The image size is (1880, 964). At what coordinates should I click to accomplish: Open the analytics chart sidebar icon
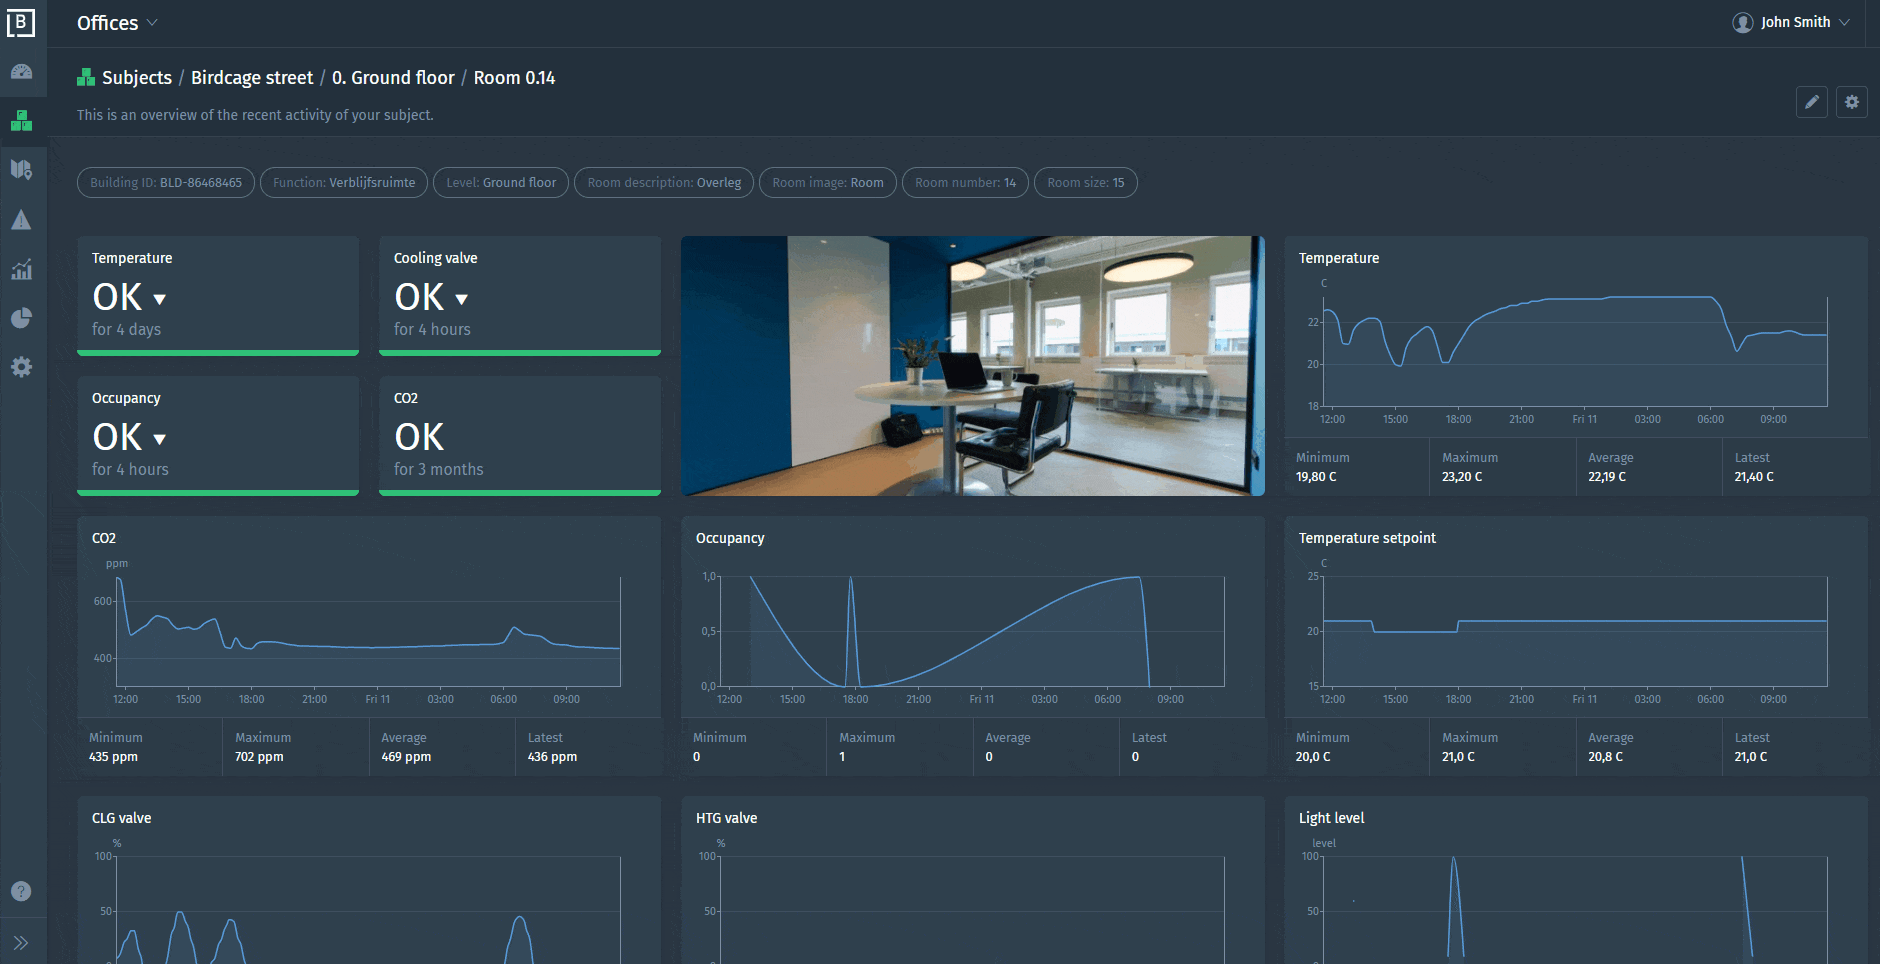pos(21,269)
